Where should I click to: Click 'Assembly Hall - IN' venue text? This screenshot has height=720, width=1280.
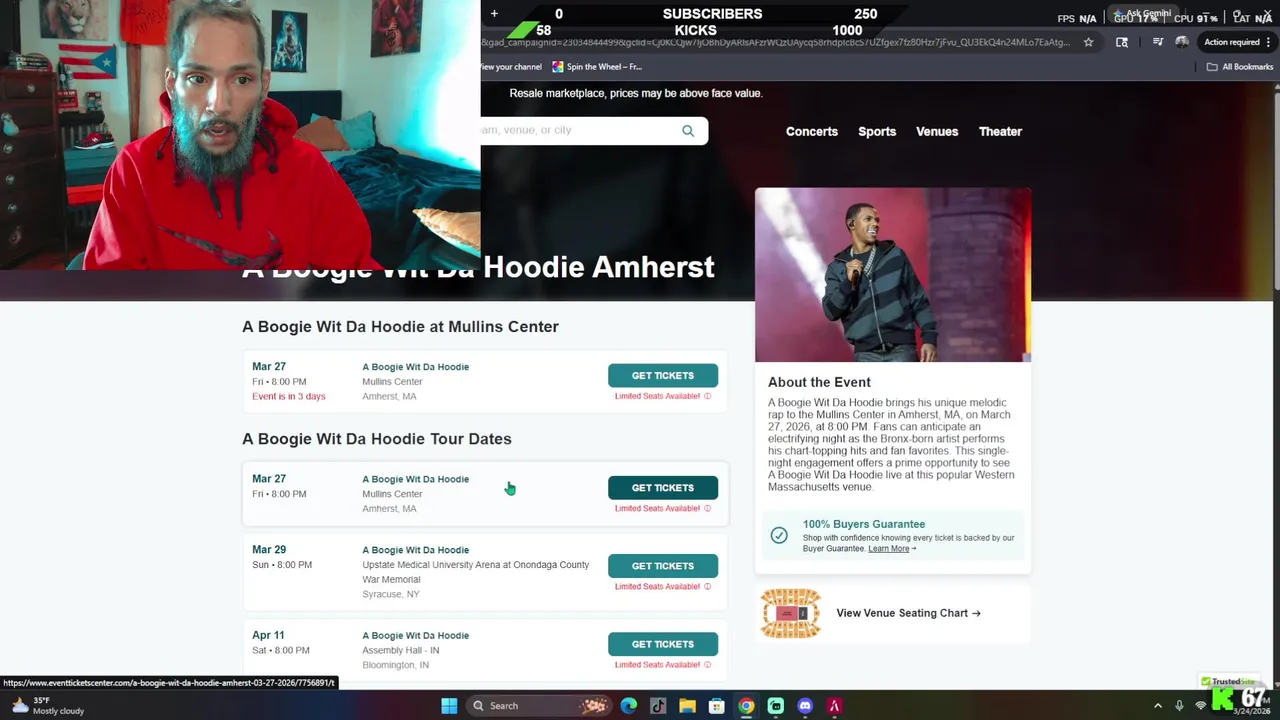(x=400, y=650)
